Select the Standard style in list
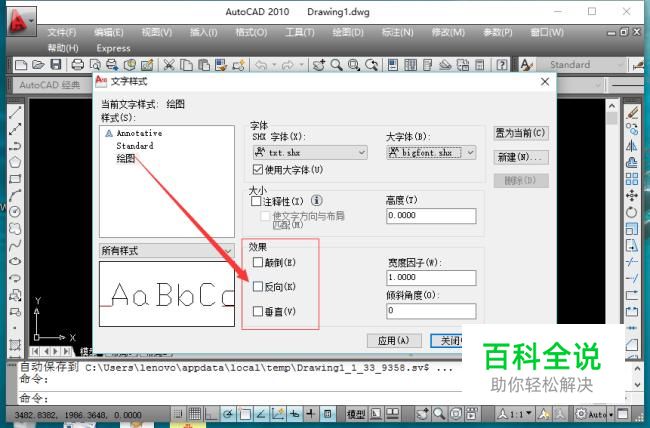The height and width of the screenshot is (428, 650). [x=135, y=146]
